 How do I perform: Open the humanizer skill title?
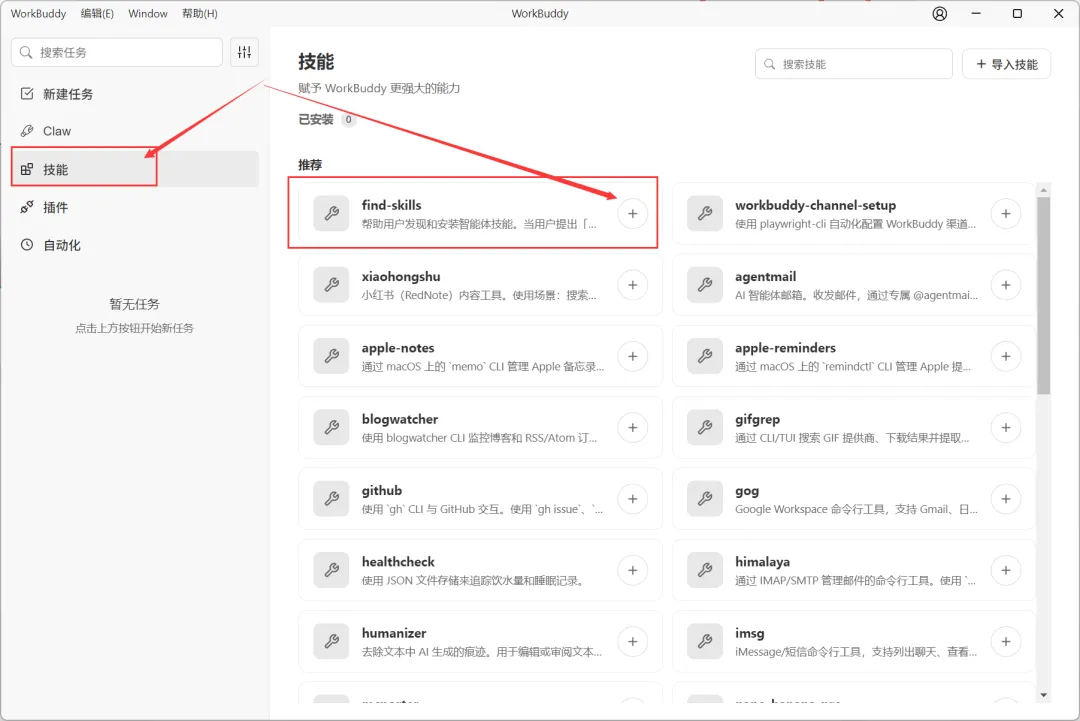coord(394,633)
